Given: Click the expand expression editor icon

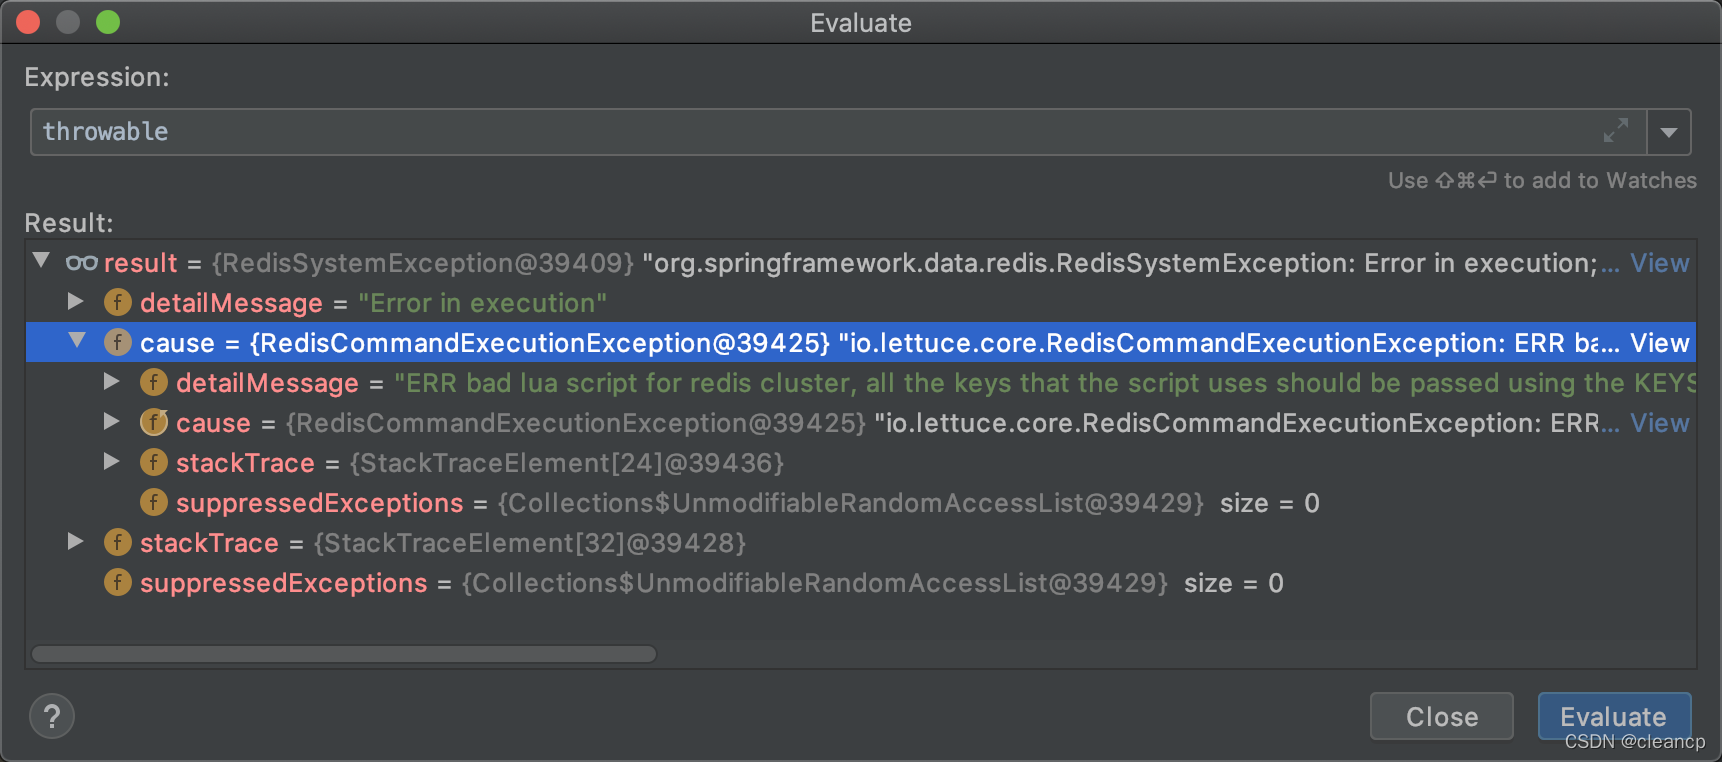Looking at the screenshot, I should point(1616,131).
